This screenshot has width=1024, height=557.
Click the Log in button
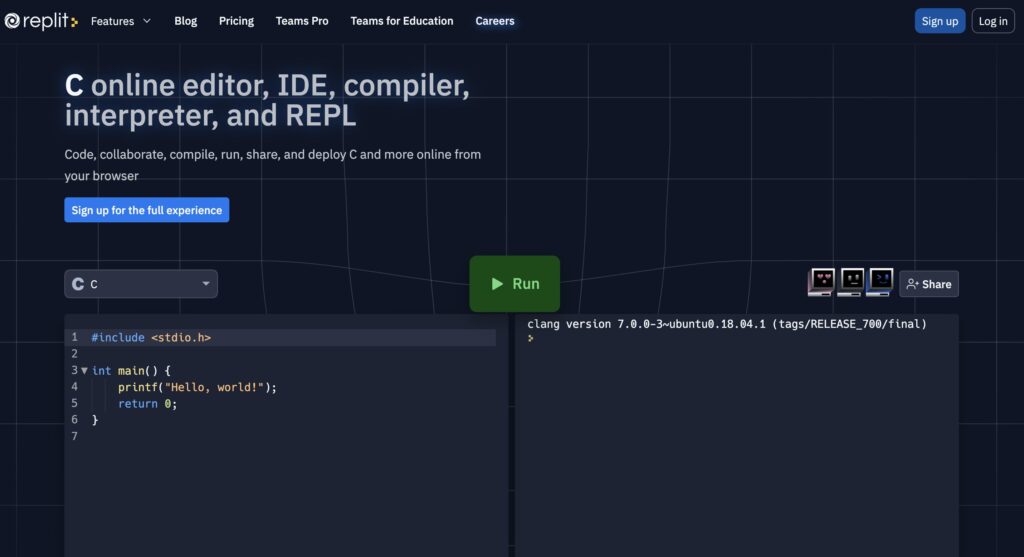point(993,21)
